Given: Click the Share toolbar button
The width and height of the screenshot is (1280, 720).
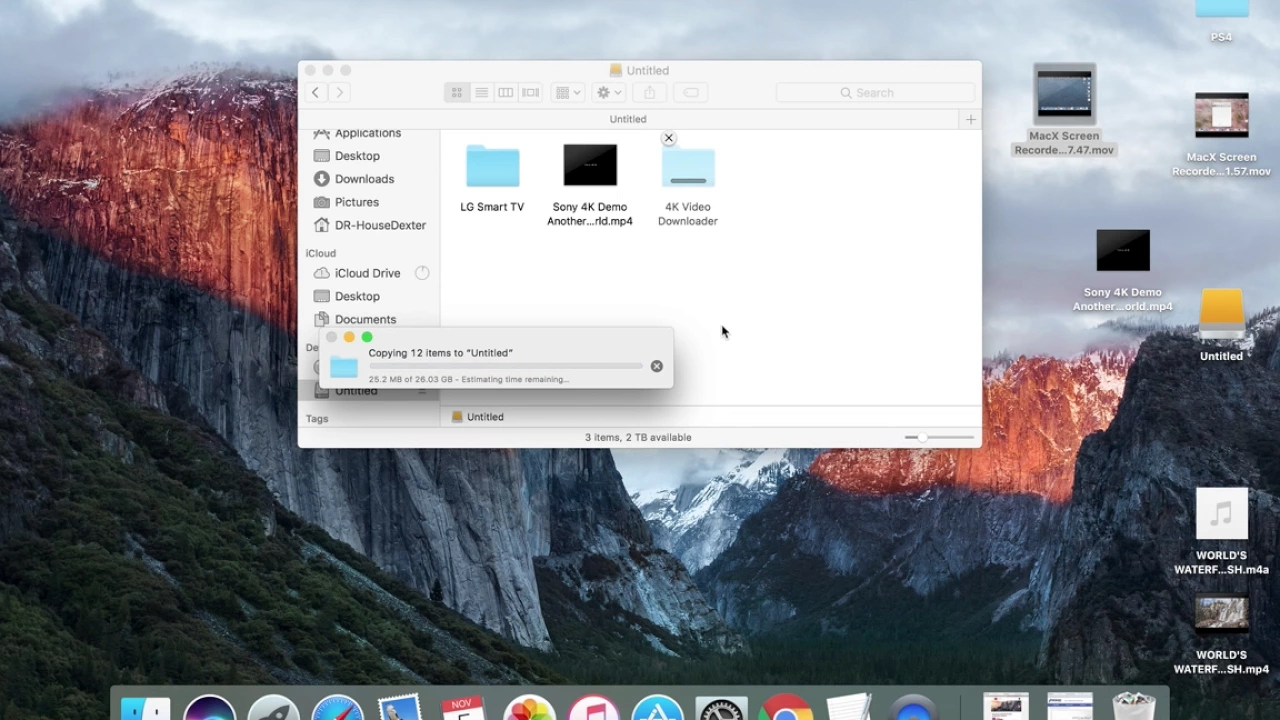Looking at the screenshot, I should click(649, 92).
